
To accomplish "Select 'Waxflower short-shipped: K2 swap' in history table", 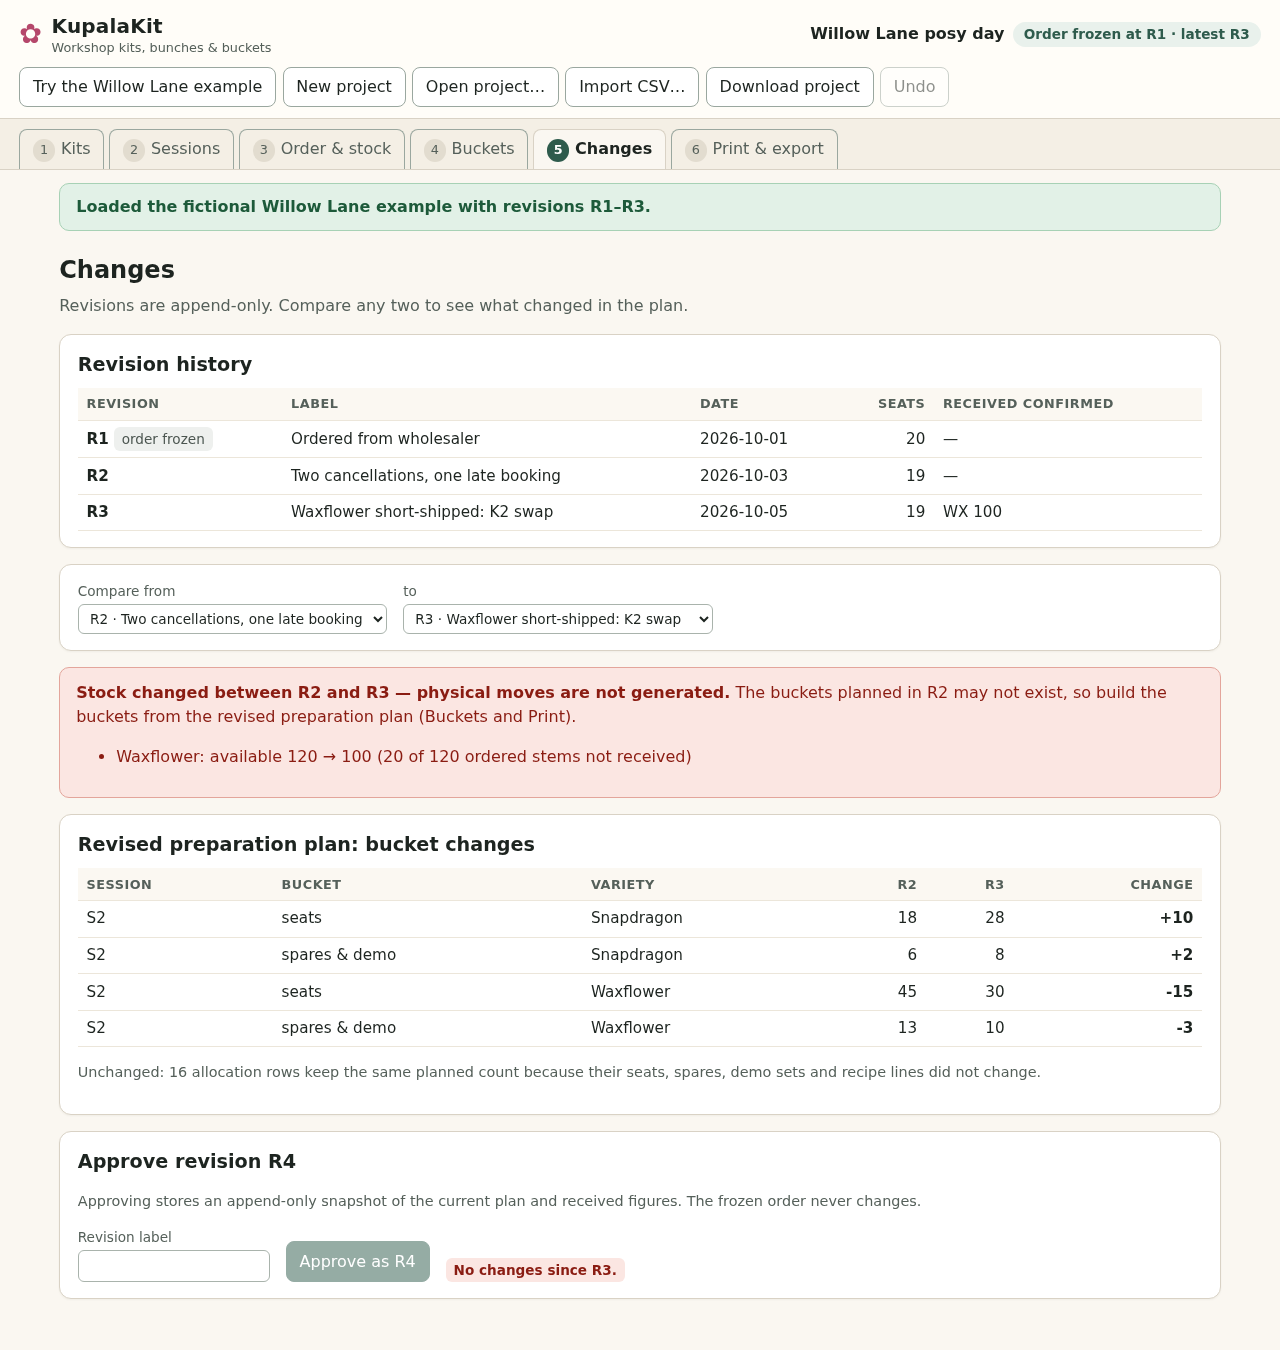I will pyautogui.click(x=422, y=512).
